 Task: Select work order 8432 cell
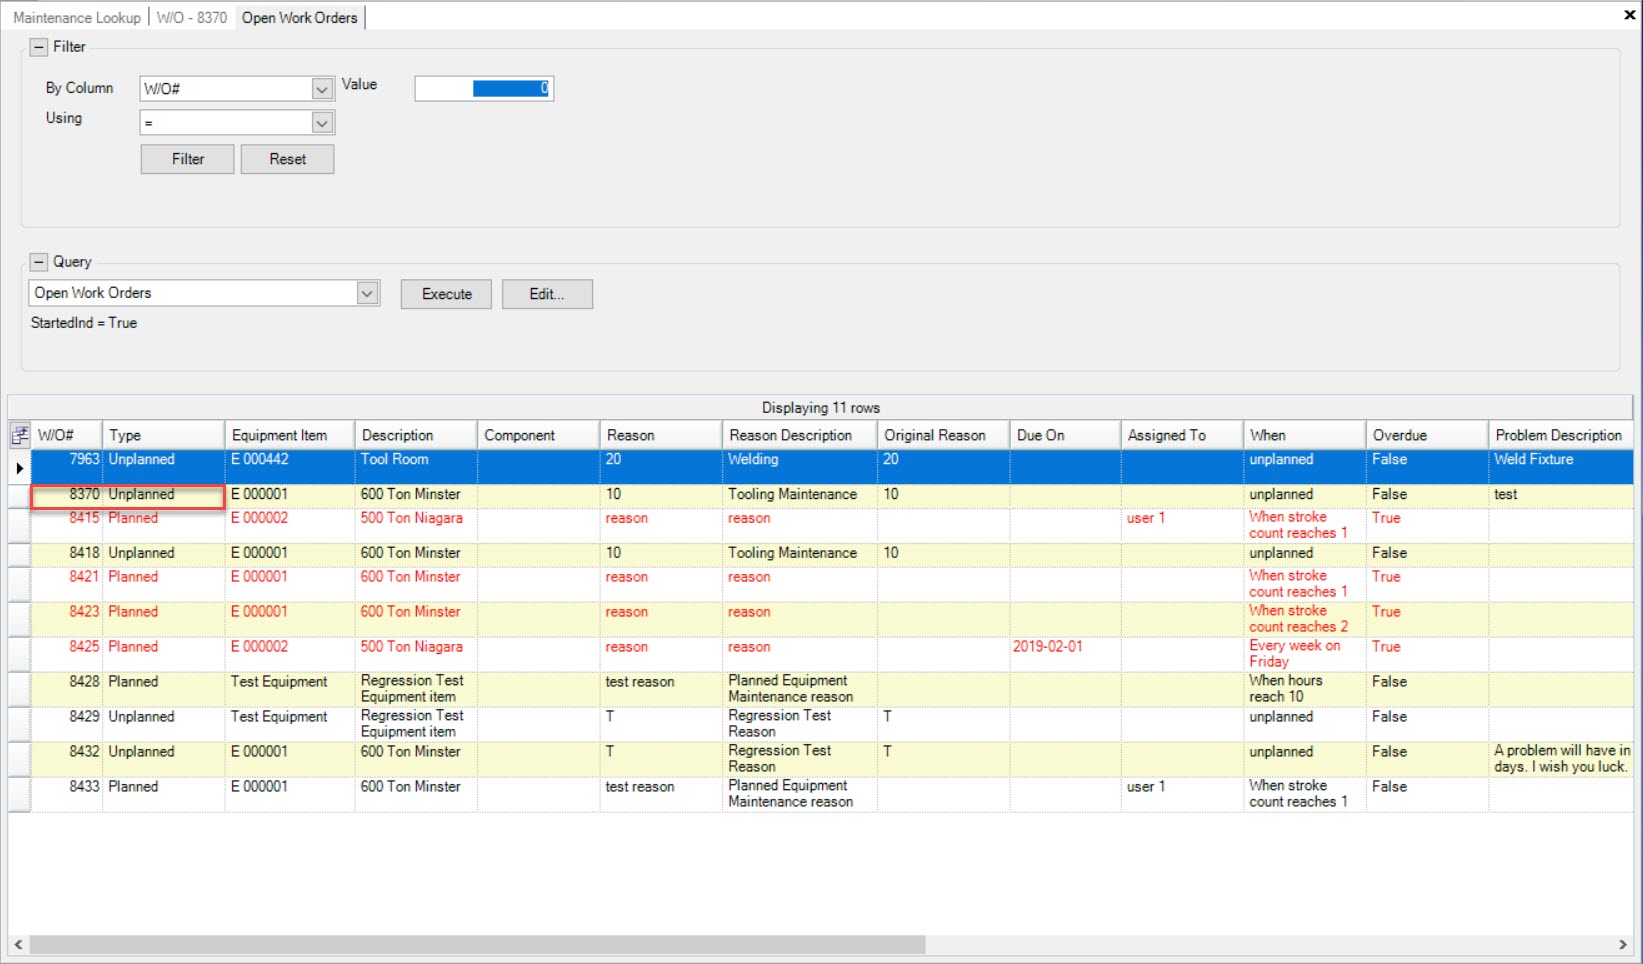click(67, 759)
